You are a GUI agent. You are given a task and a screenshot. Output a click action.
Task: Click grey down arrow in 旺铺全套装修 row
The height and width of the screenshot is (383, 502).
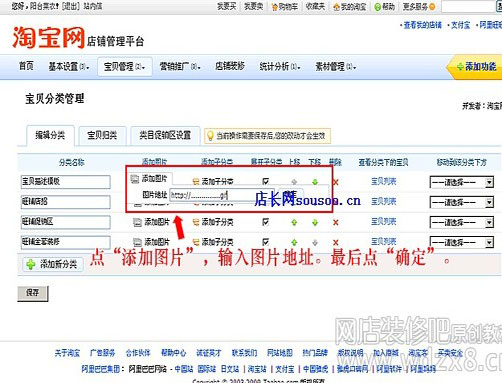tap(315, 242)
